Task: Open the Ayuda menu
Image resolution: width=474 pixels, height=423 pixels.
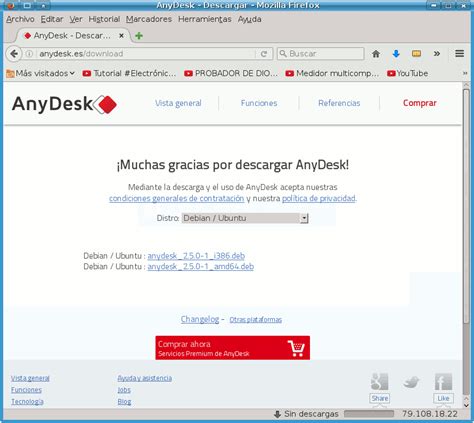Action: coord(249,19)
